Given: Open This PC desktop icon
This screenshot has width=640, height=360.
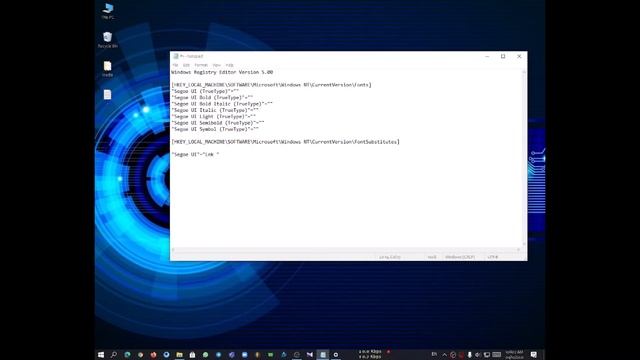Looking at the screenshot, I should pos(108,11).
